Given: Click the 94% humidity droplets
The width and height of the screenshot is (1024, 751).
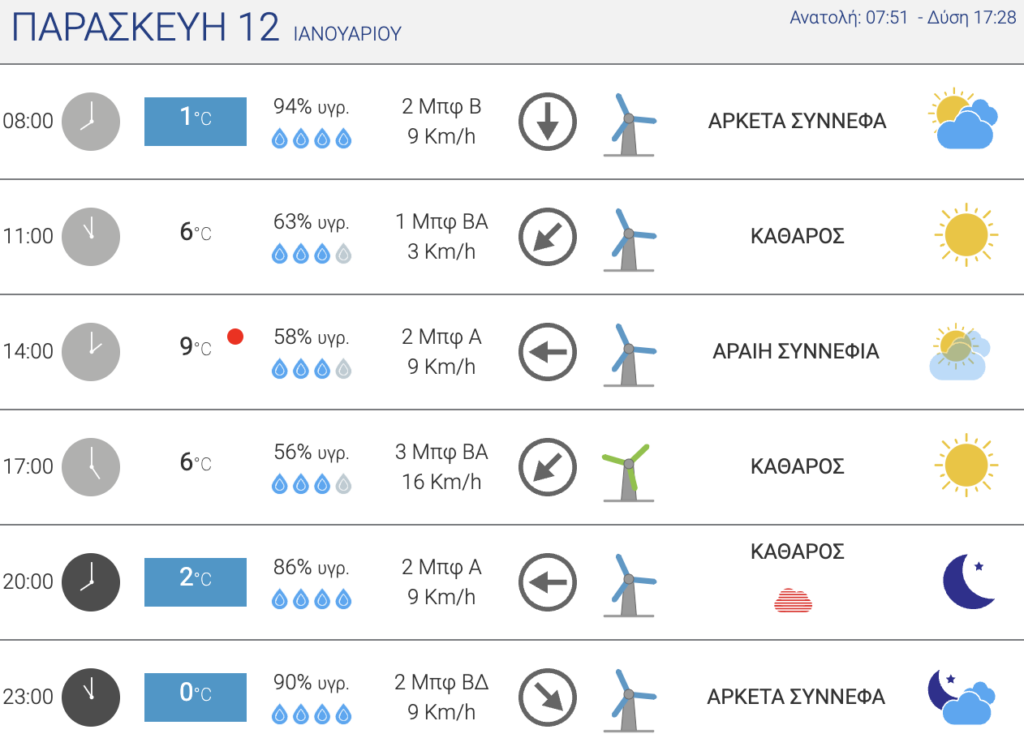Looking at the screenshot, I should 312,138.
